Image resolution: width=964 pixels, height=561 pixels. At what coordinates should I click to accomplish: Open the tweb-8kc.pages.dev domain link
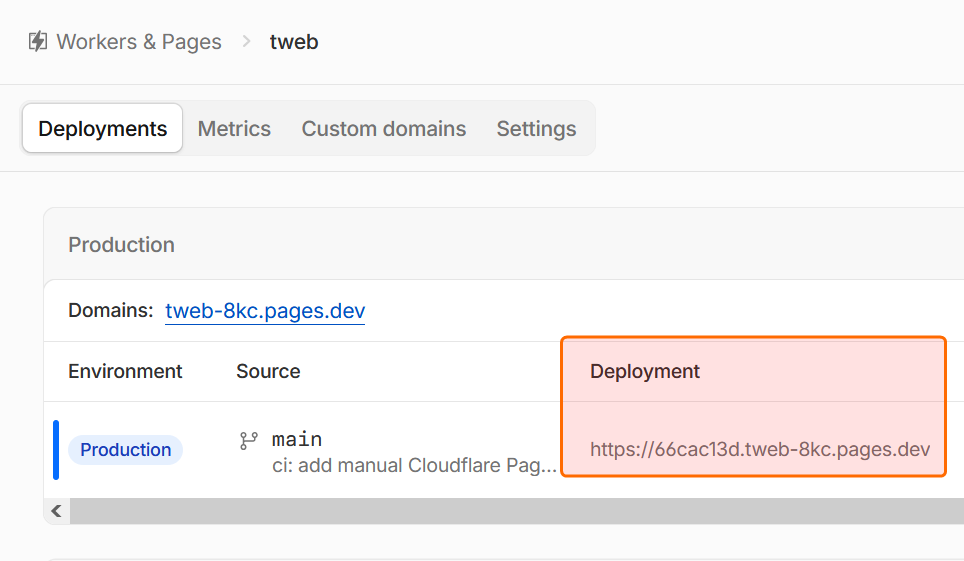coord(265,311)
